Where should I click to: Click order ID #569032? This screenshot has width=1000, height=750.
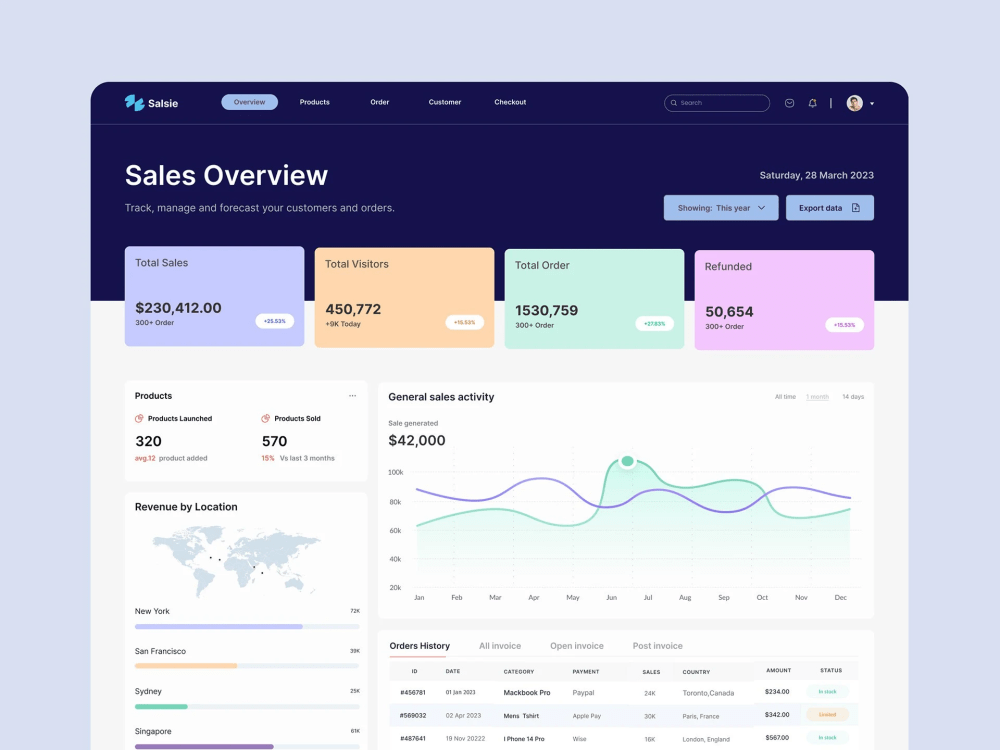coord(413,716)
